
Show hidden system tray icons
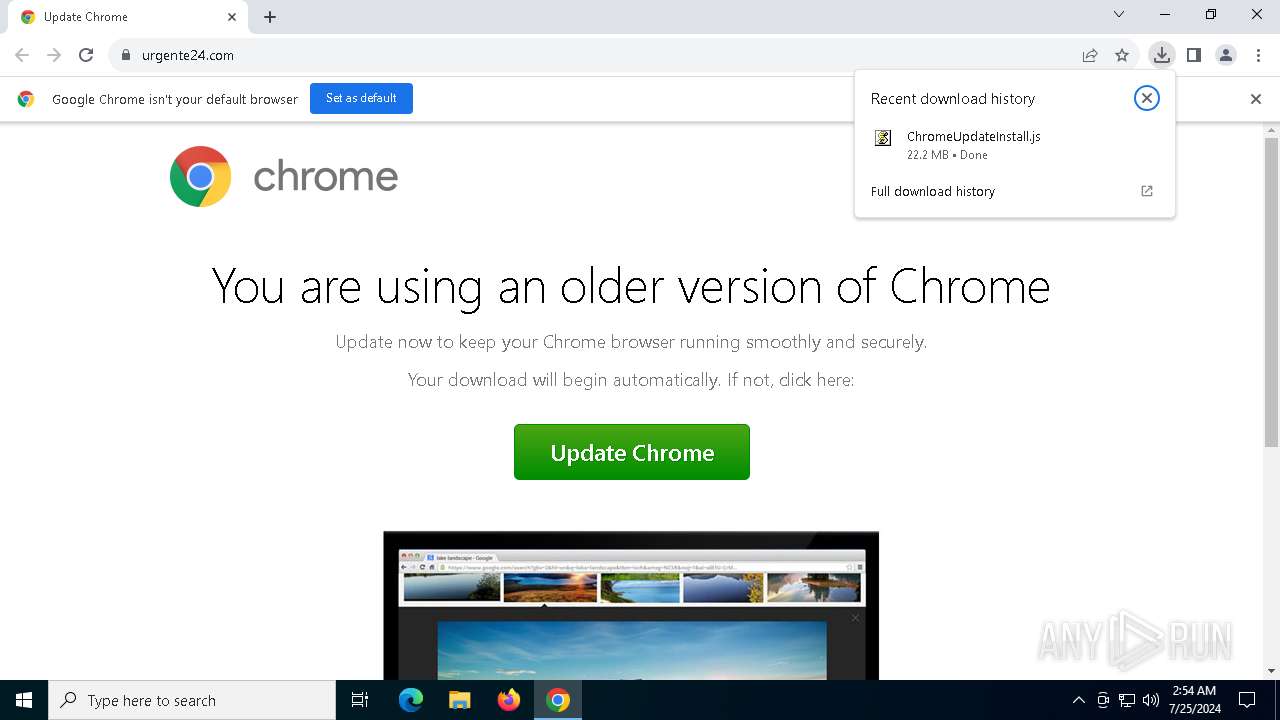tap(1078, 700)
